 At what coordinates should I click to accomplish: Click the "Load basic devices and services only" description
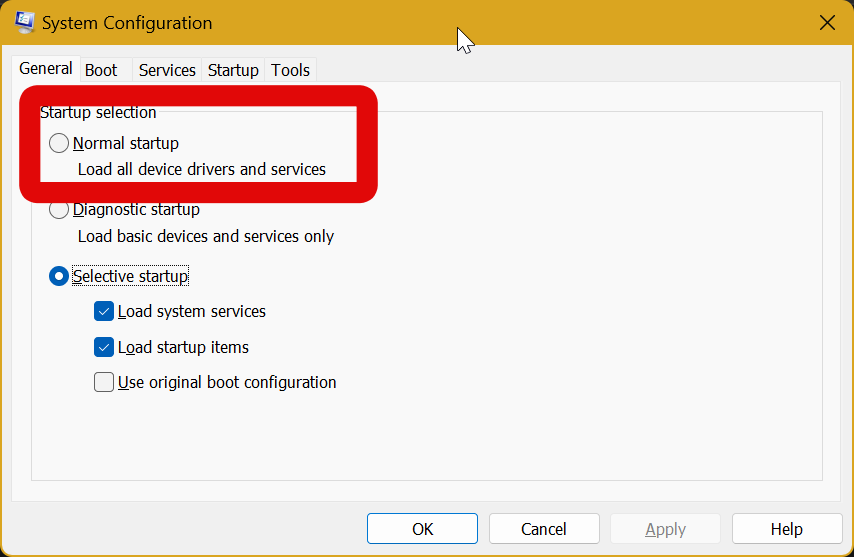pyautogui.click(x=206, y=237)
